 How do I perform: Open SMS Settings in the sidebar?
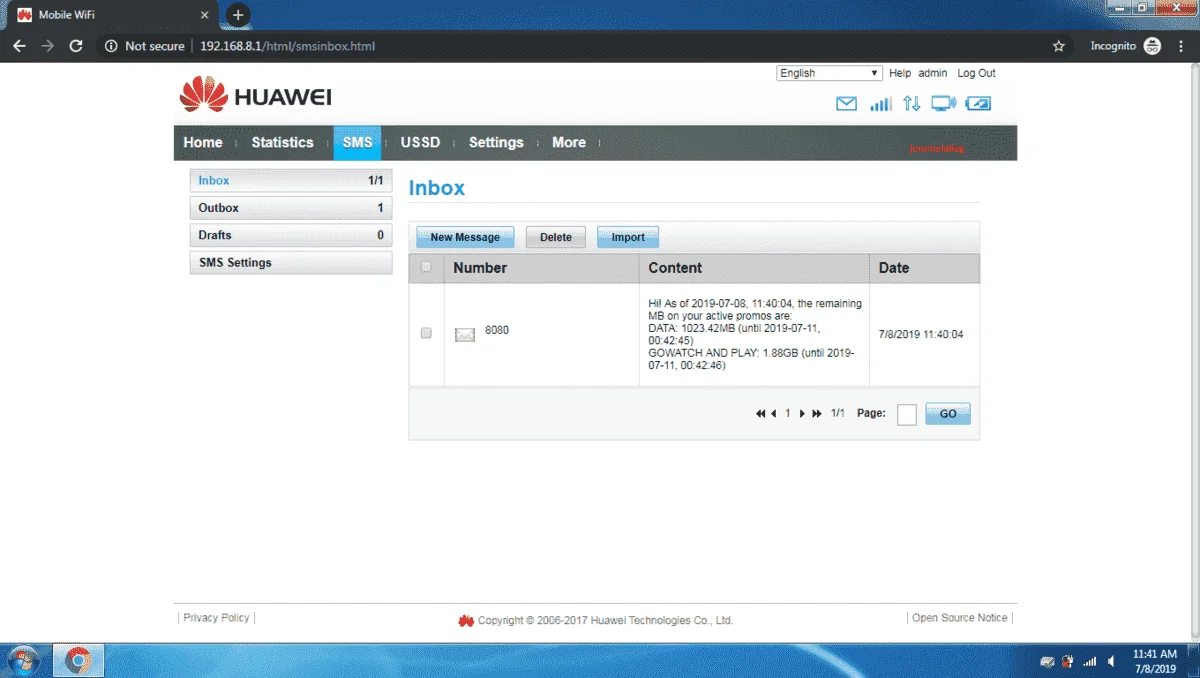291,263
